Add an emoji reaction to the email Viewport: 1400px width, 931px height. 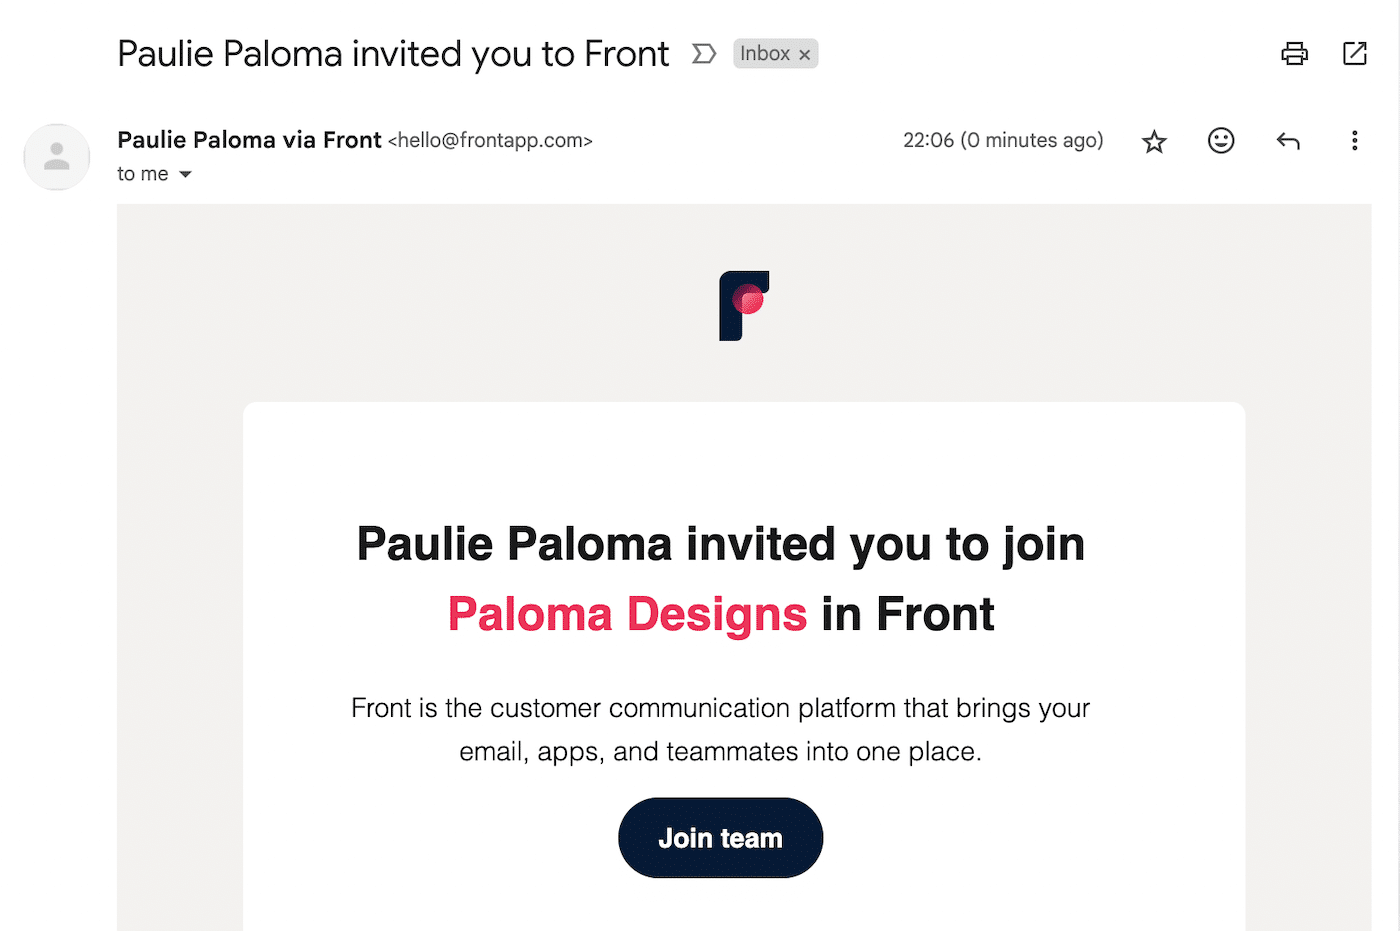(1220, 141)
